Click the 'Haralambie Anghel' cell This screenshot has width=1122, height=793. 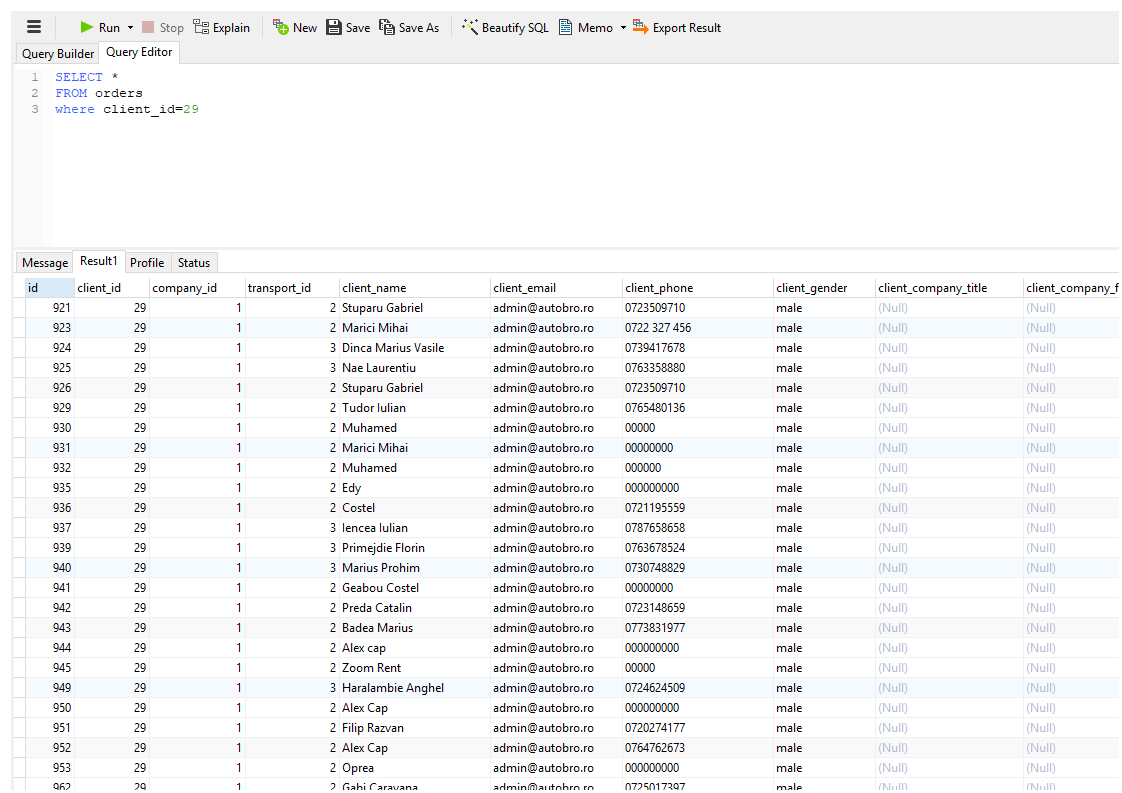pyautogui.click(x=414, y=688)
